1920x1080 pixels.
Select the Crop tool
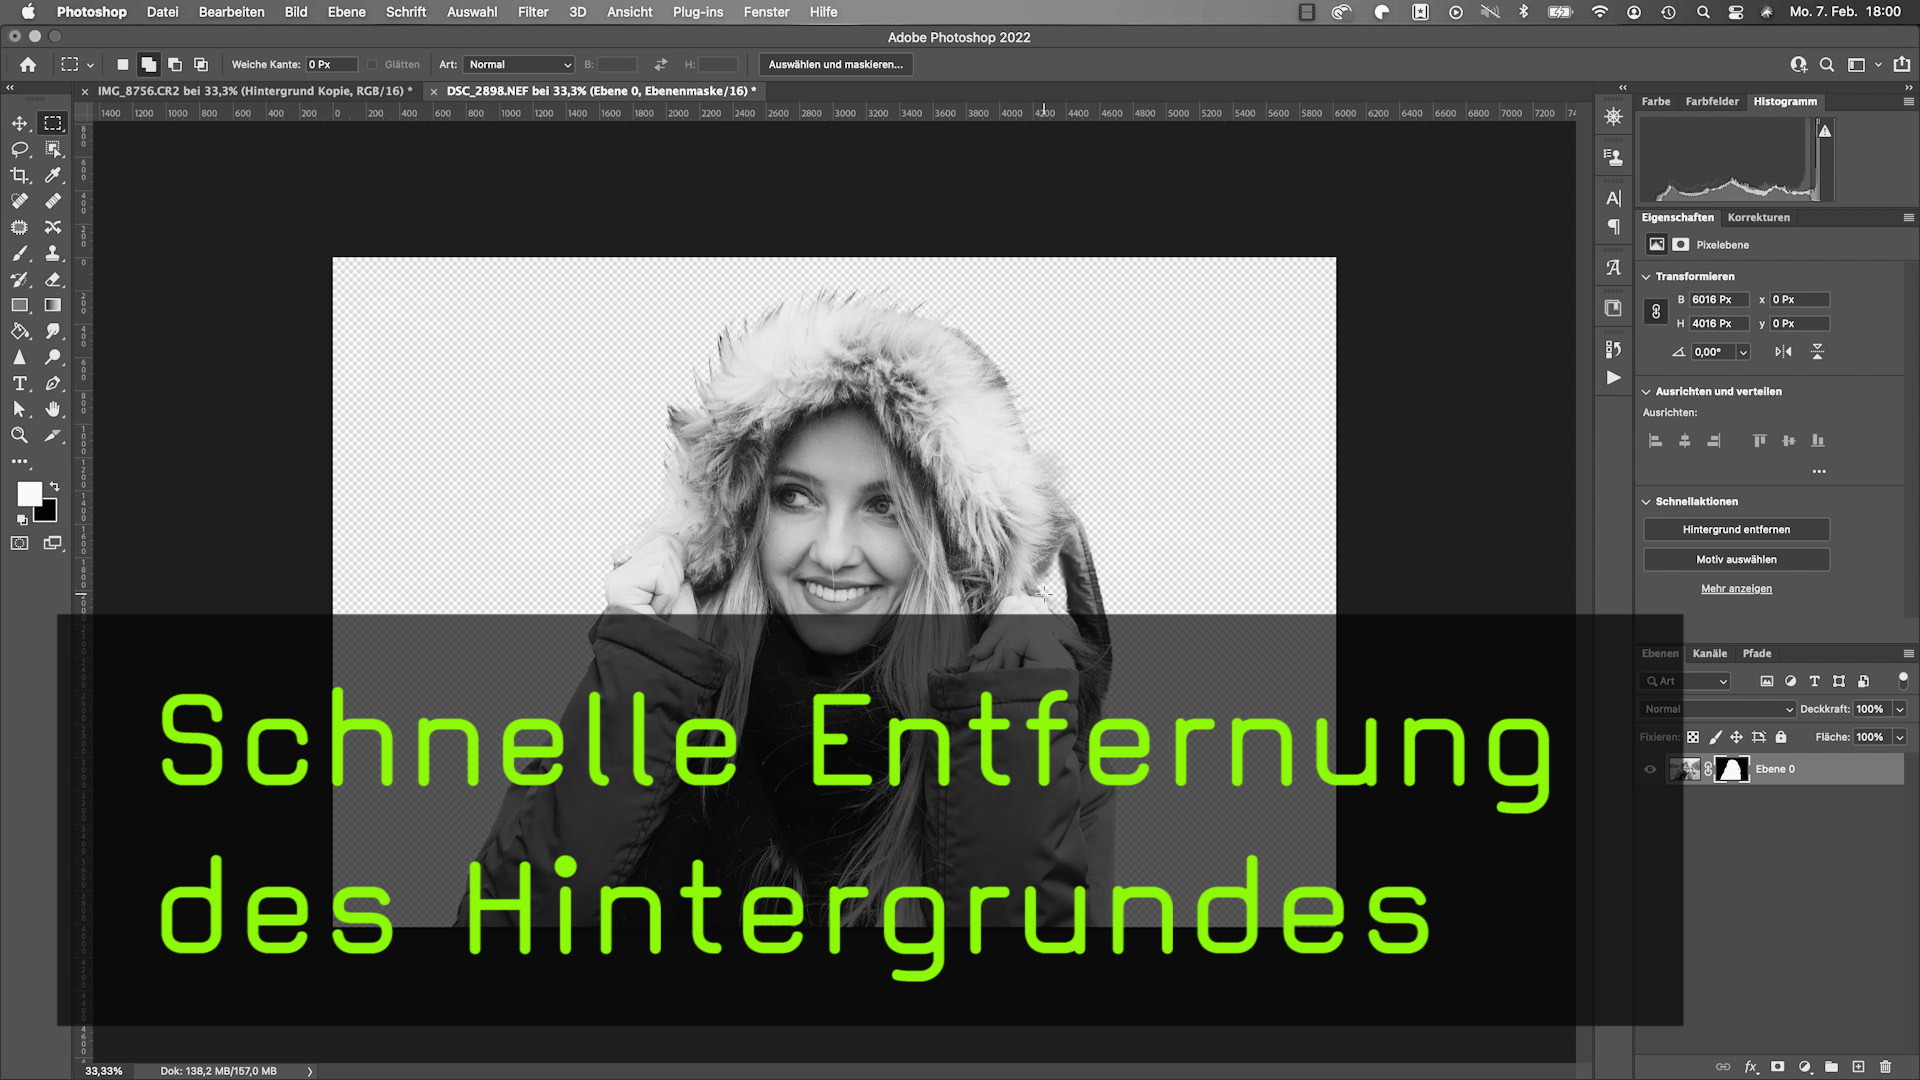(20, 175)
